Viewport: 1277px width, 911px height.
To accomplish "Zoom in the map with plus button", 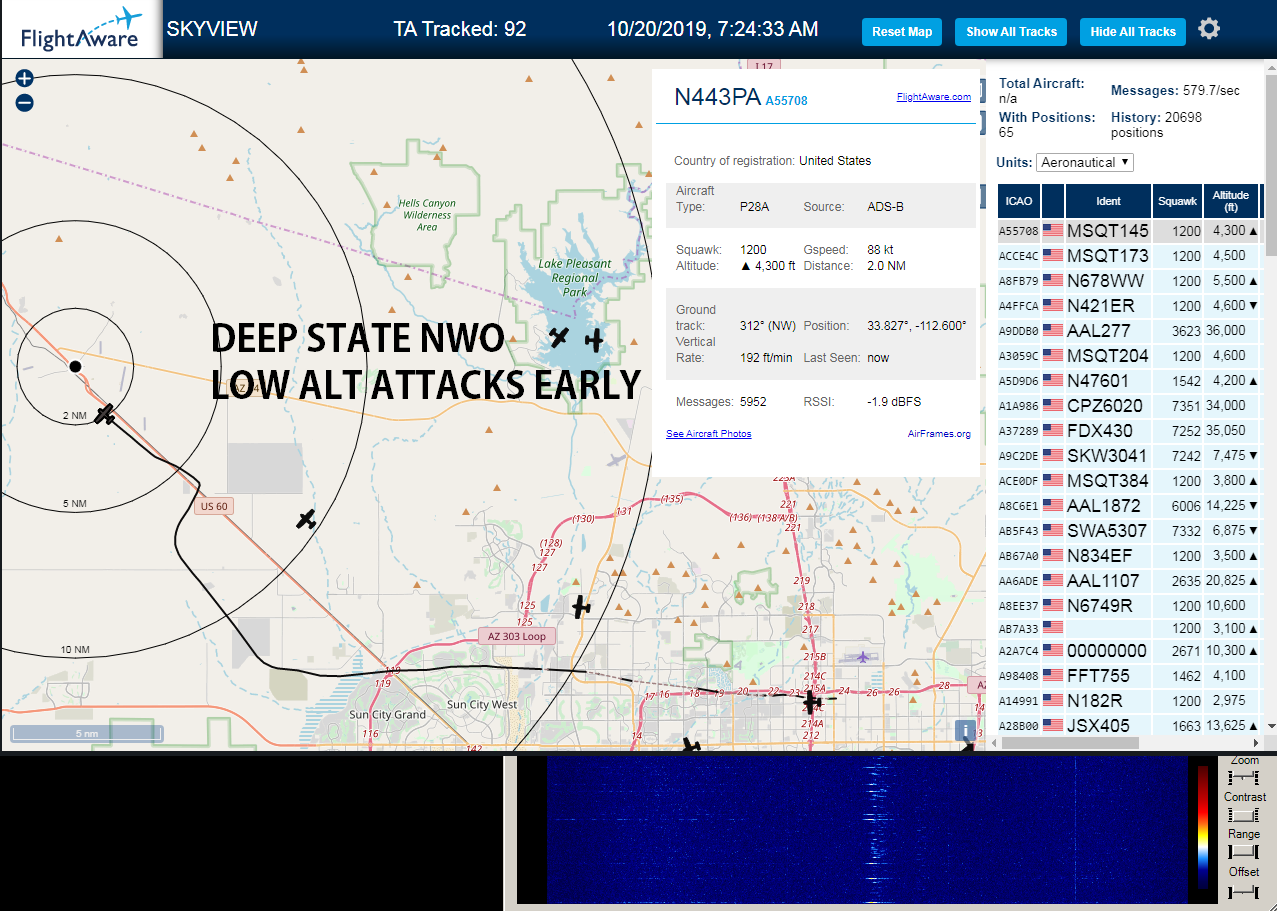I will pyautogui.click(x=25, y=78).
